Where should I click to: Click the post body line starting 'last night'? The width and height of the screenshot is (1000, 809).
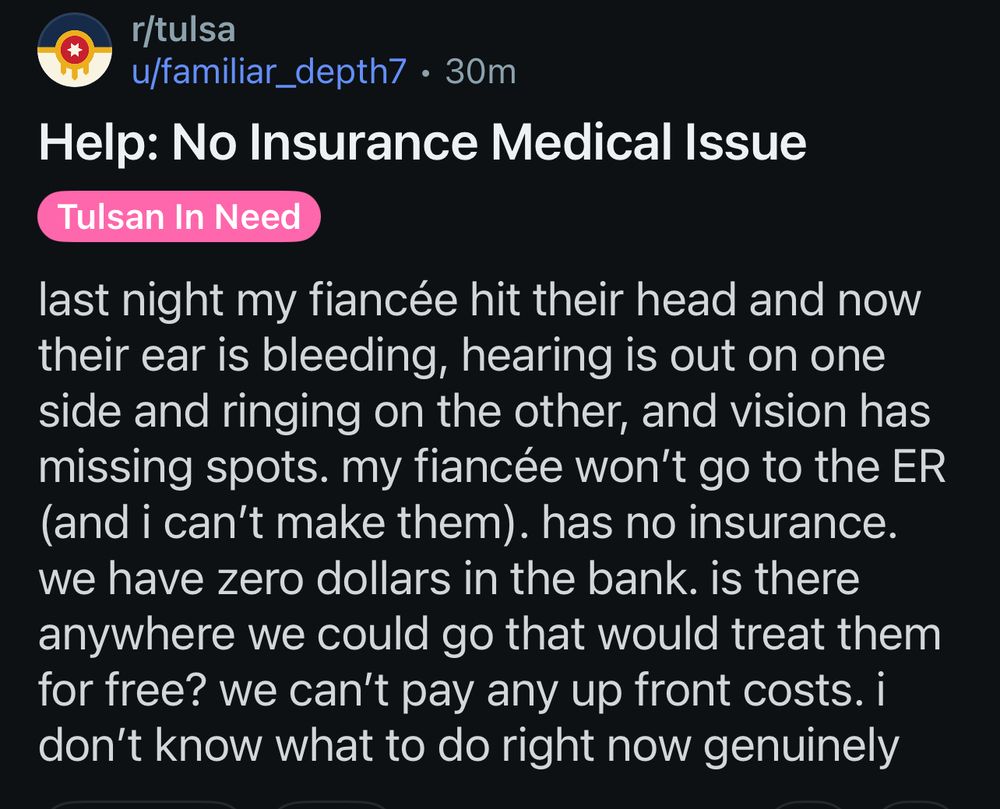click(x=480, y=300)
